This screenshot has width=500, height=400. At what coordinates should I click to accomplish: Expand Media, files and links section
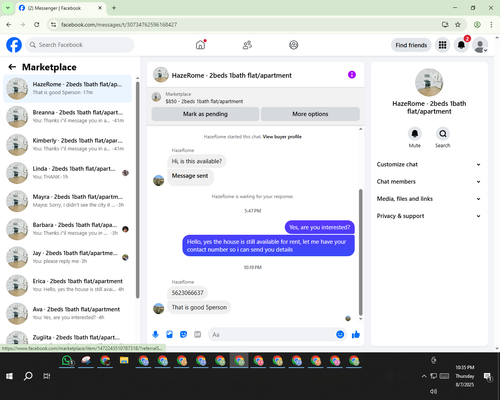(x=429, y=199)
